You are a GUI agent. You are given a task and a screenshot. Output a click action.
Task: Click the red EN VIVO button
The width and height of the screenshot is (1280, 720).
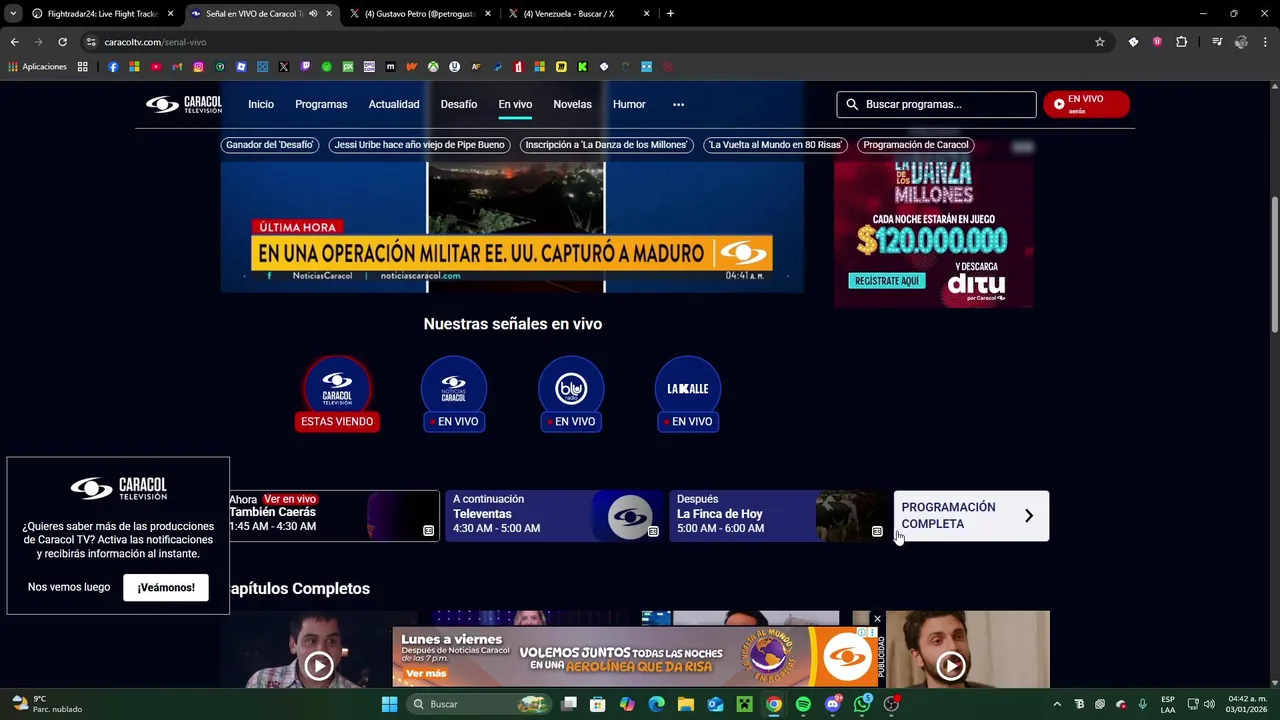click(x=1086, y=104)
